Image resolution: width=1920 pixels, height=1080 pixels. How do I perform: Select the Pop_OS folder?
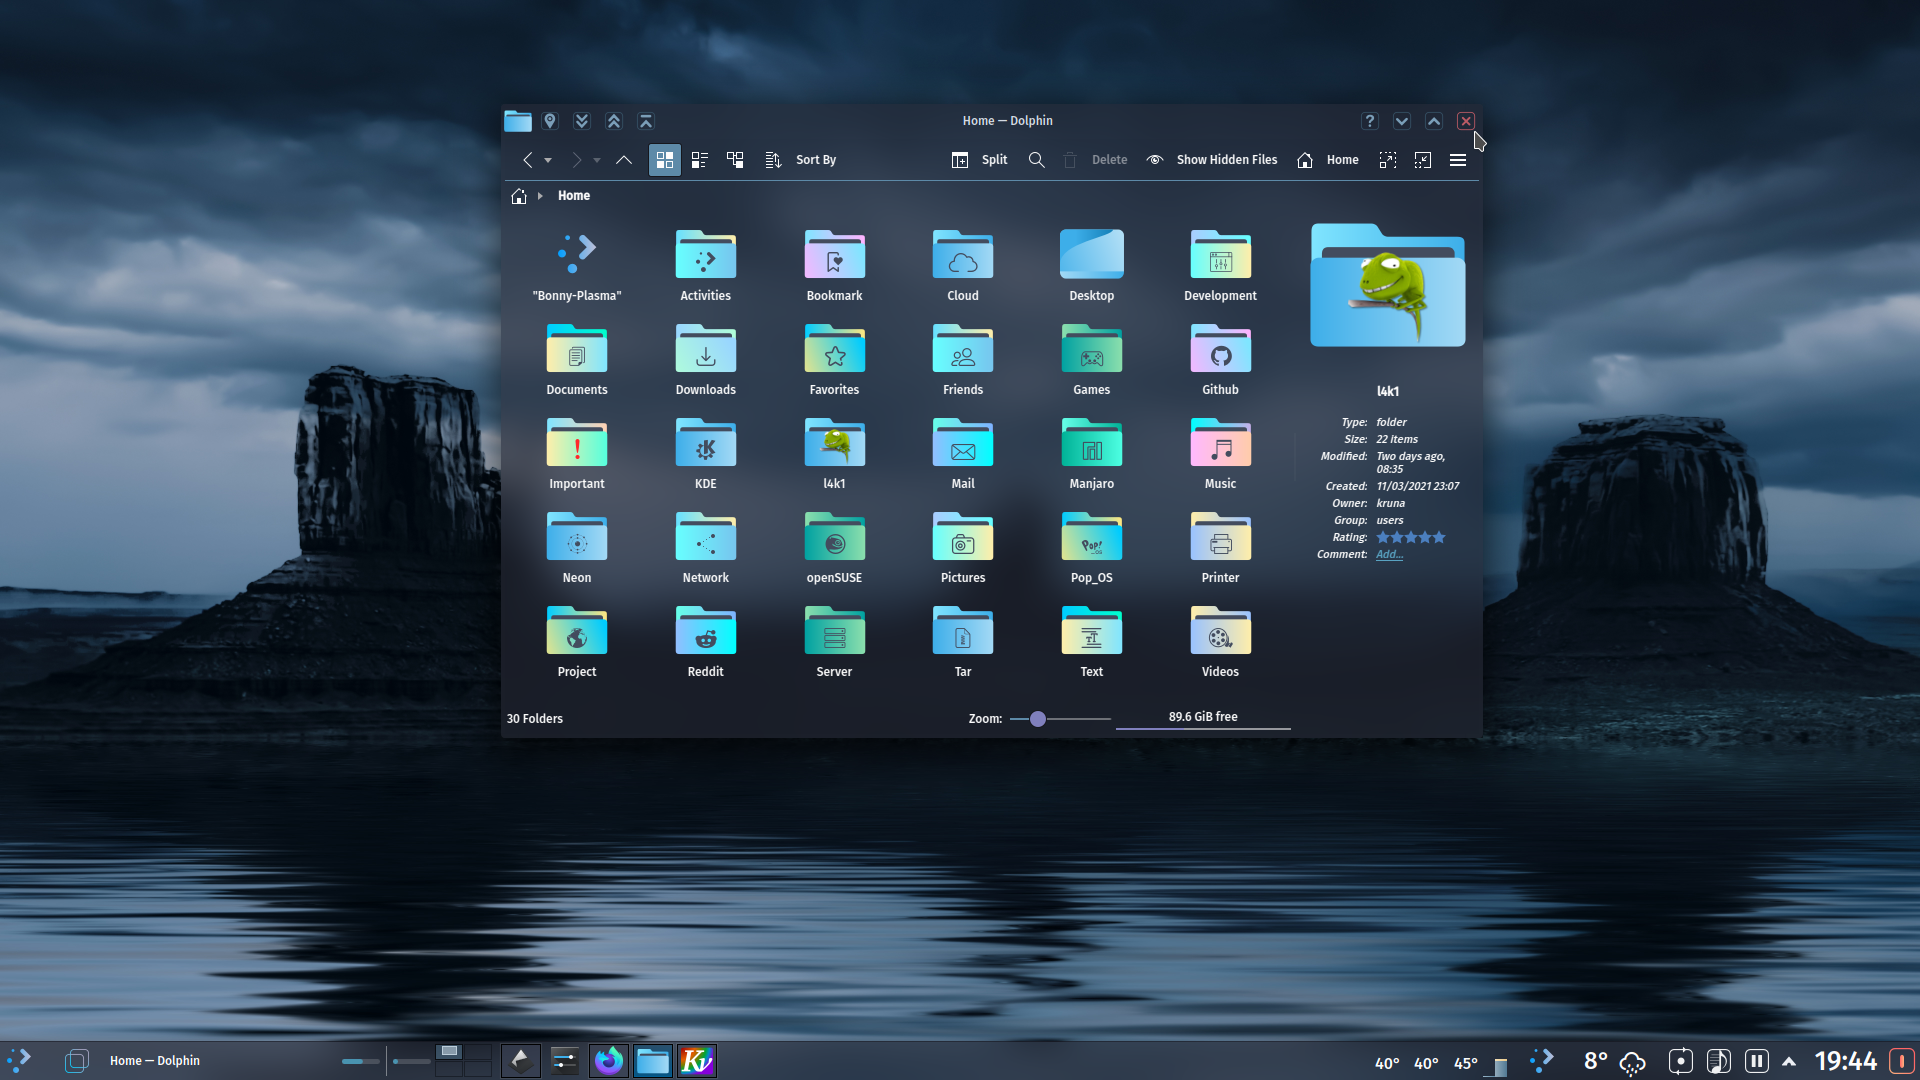pos(1092,548)
